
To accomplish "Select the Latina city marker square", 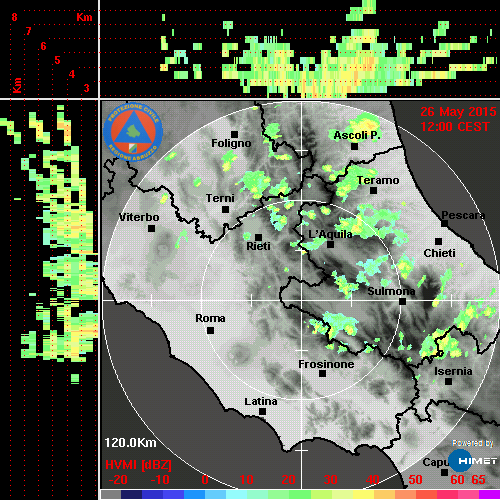I will [262, 411].
